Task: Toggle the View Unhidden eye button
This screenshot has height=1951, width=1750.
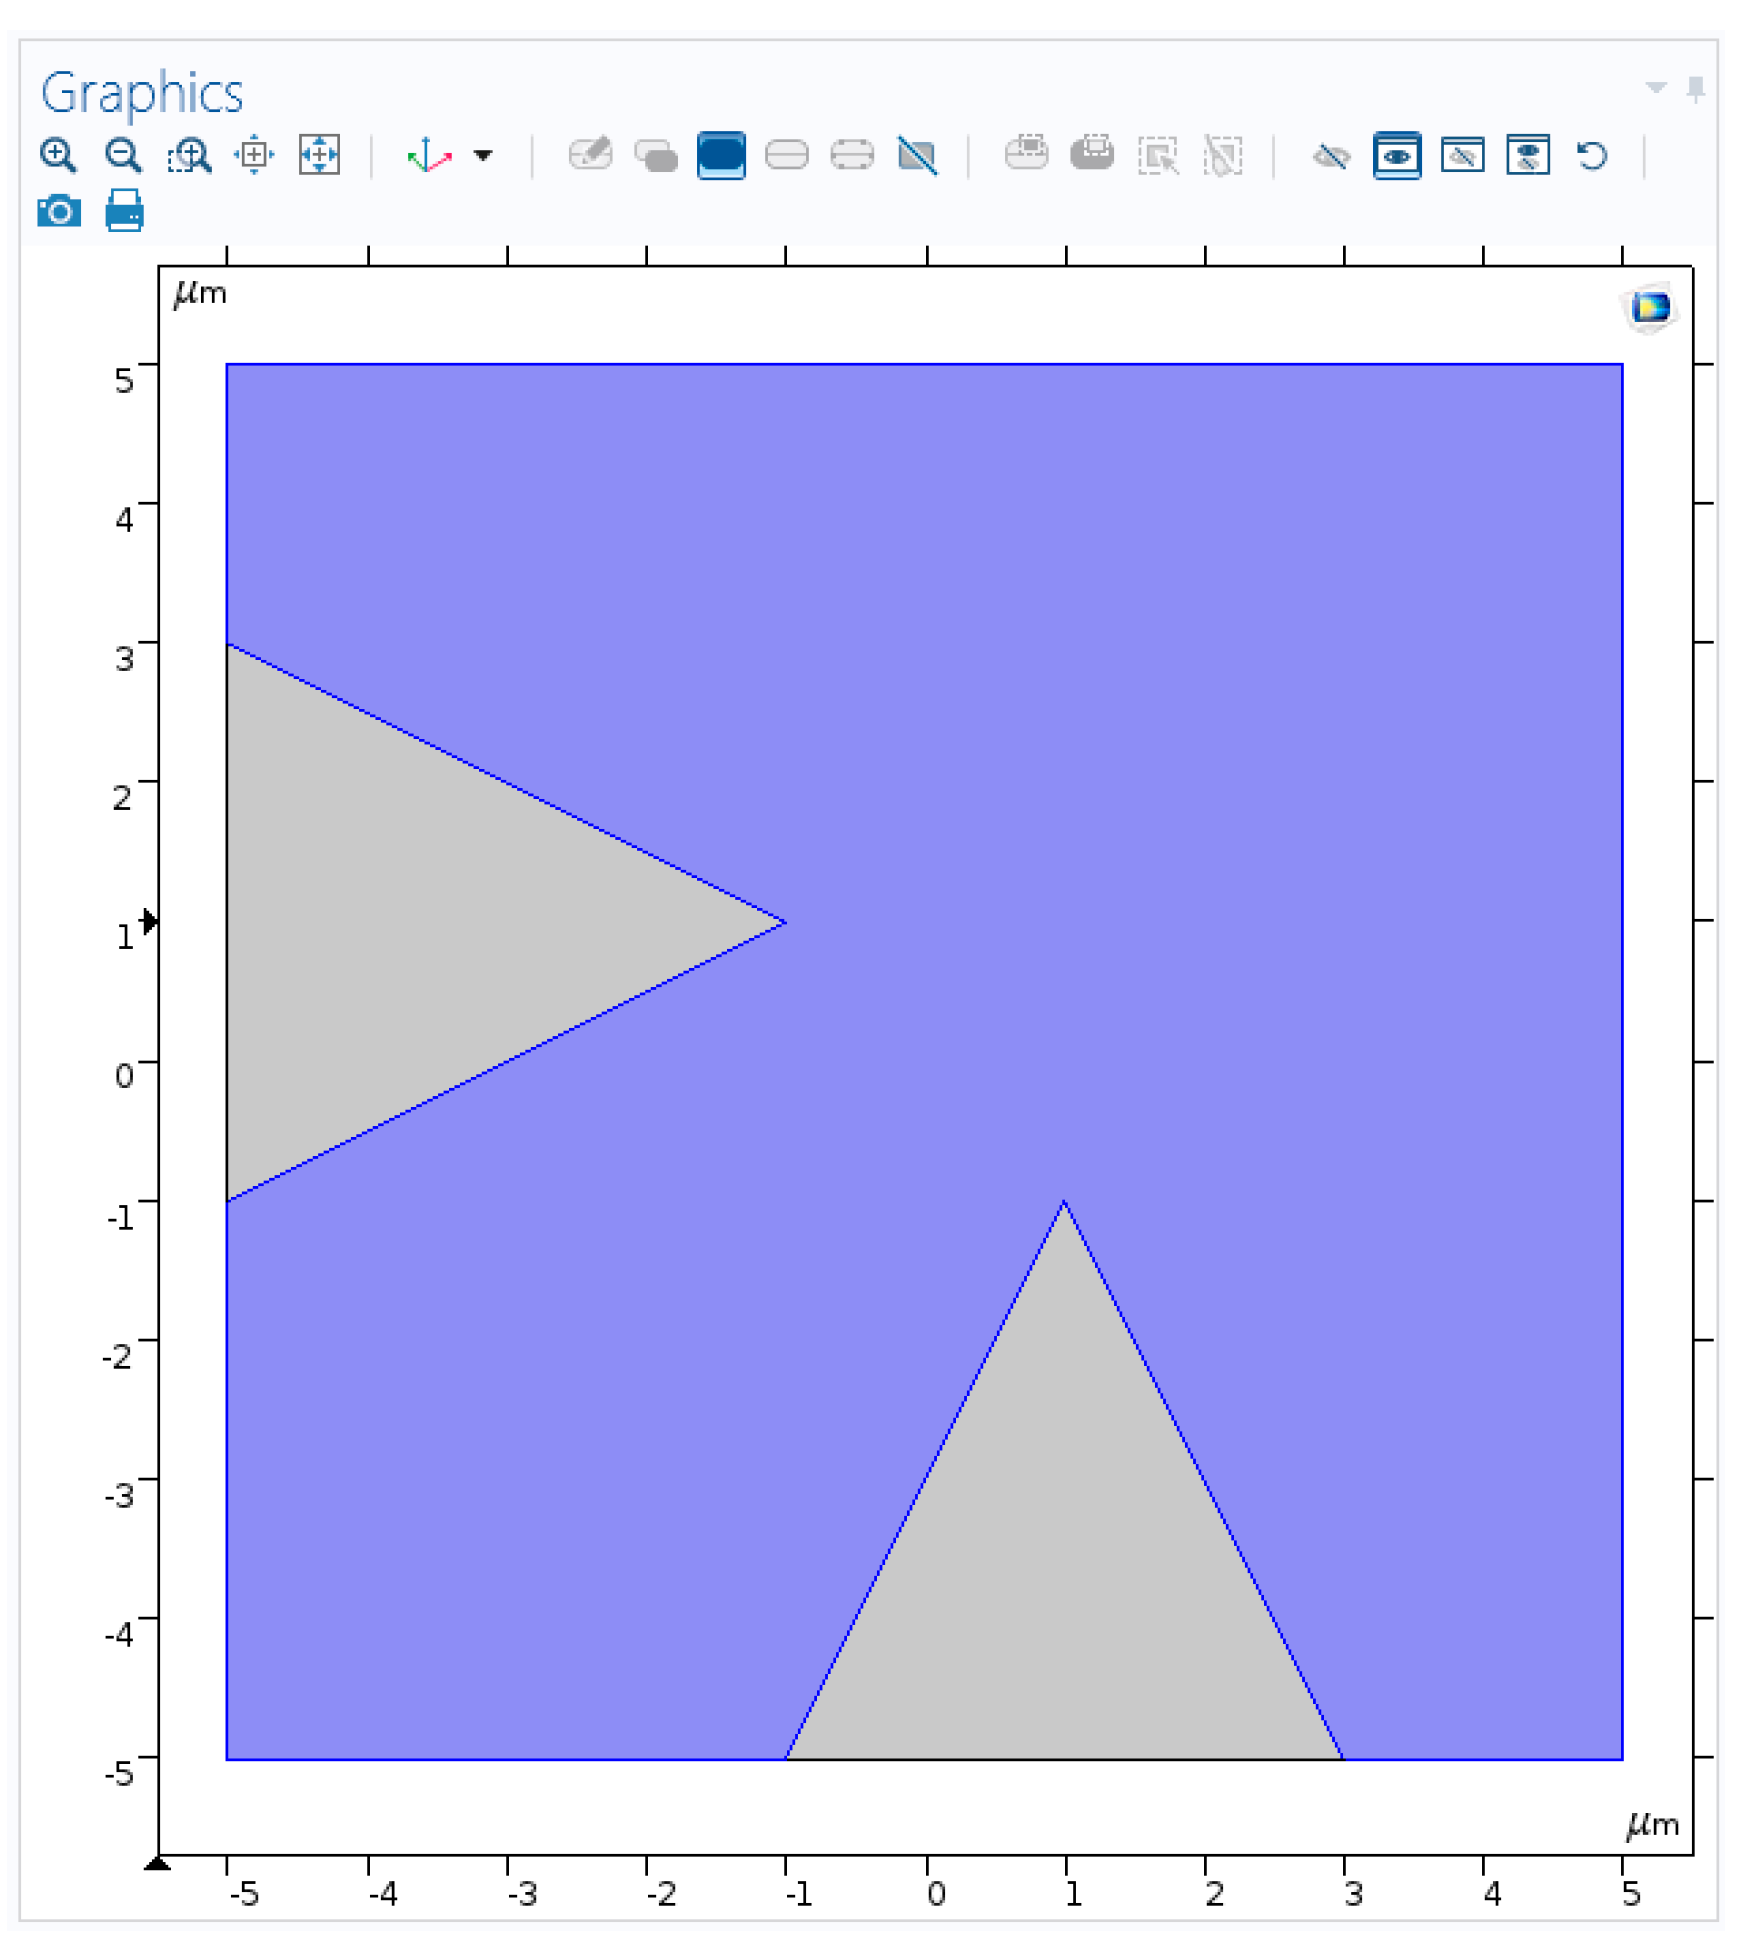Action: tap(1396, 156)
